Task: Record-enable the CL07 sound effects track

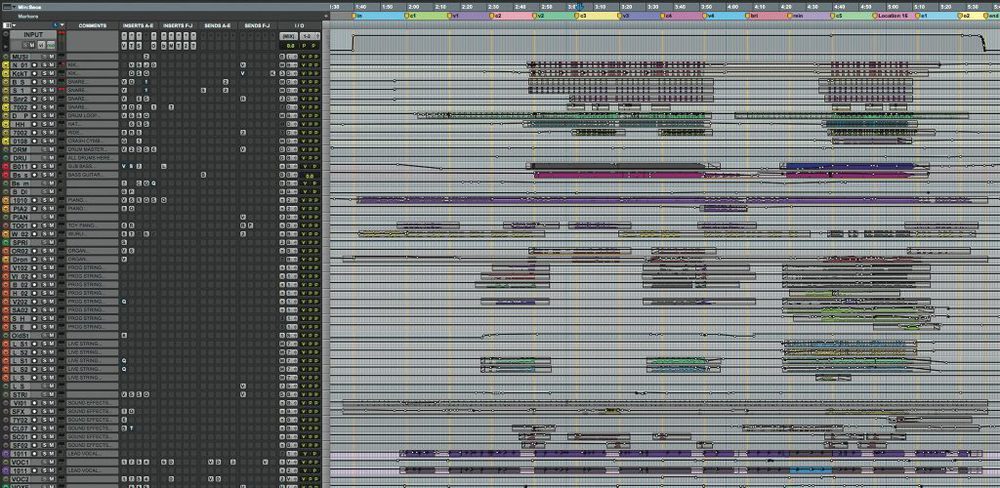Action: click(x=34, y=428)
